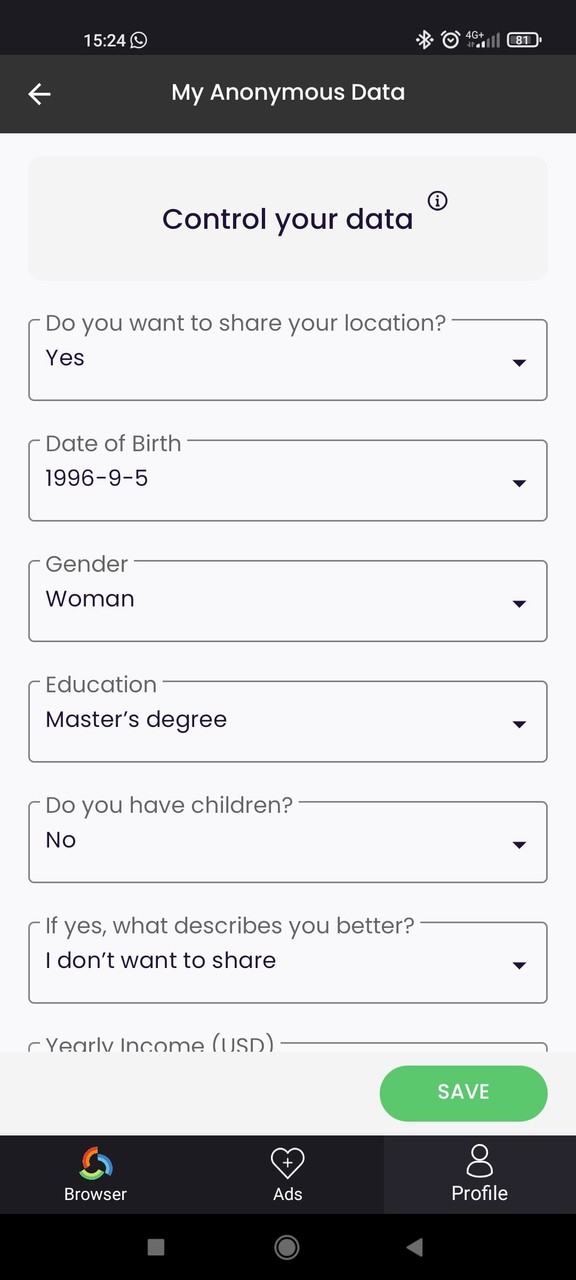Image resolution: width=576 pixels, height=1280 pixels.
Task: Tap the info icon next to Control your data
Action: pyautogui.click(x=437, y=201)
